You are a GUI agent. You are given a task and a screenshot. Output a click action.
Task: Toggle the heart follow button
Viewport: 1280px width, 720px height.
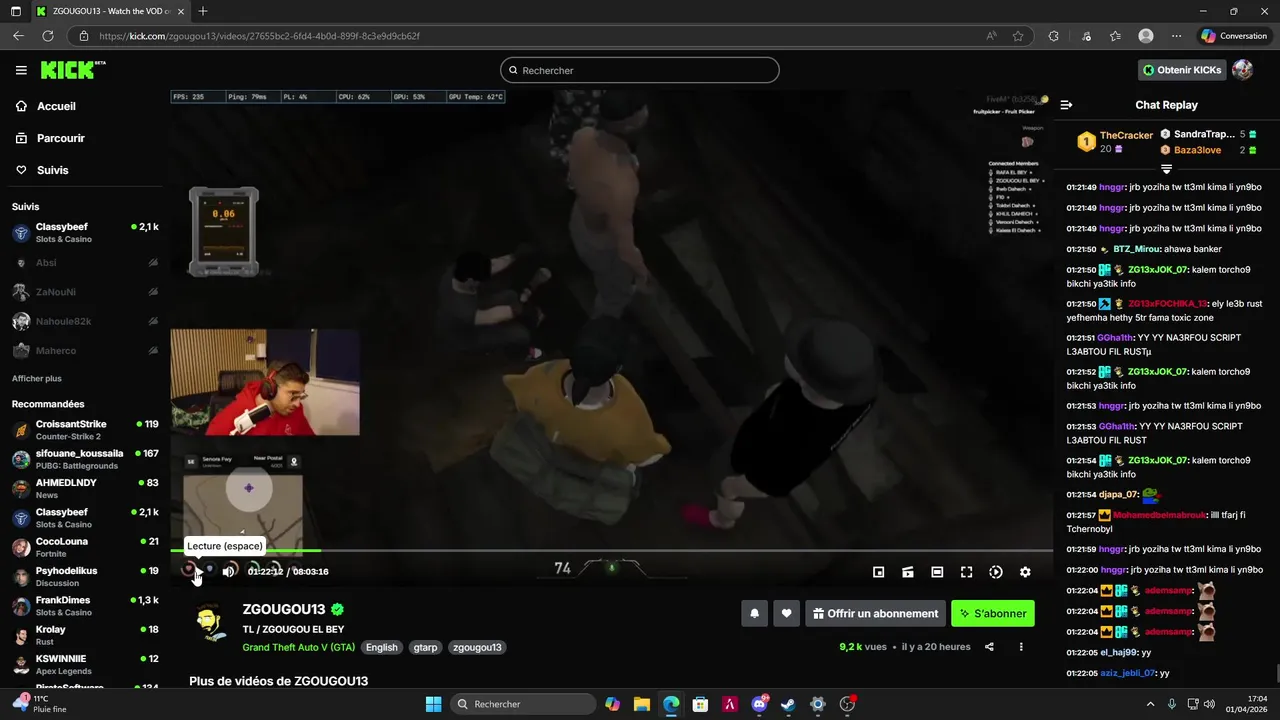pos(787,614)
